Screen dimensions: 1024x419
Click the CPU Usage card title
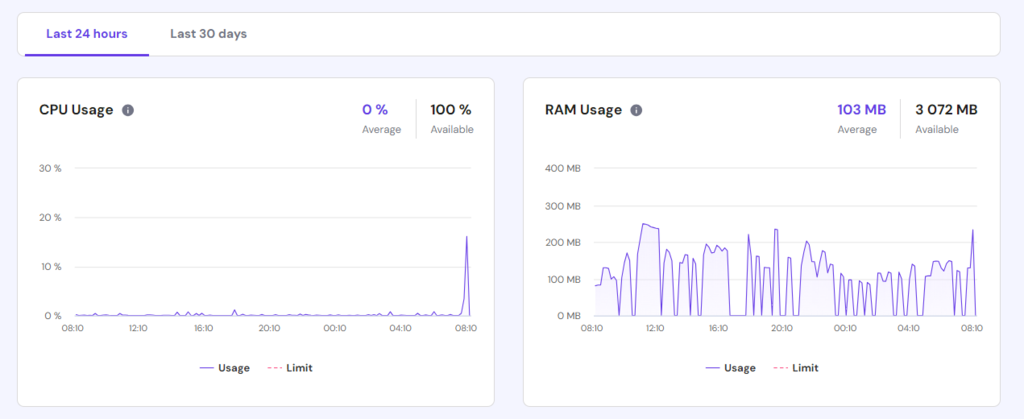[x=76, y=110]
